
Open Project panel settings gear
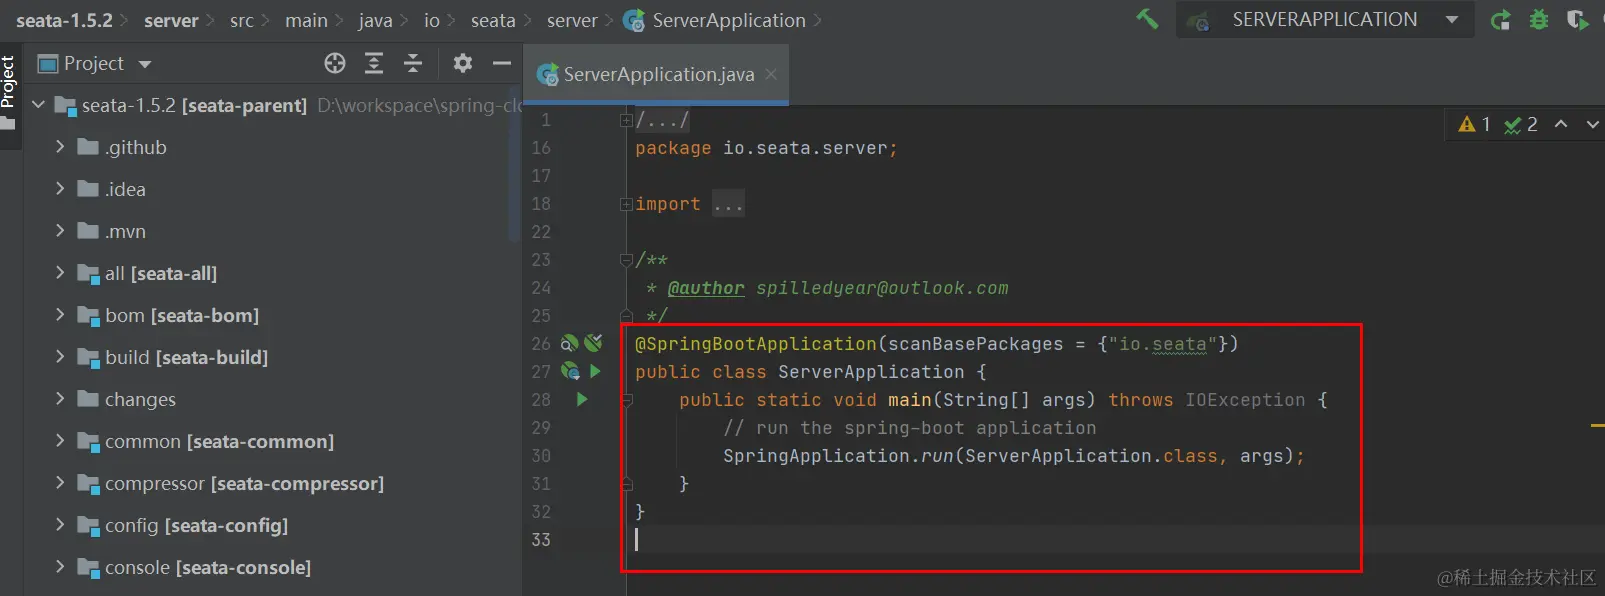click(x=462, y=63)
